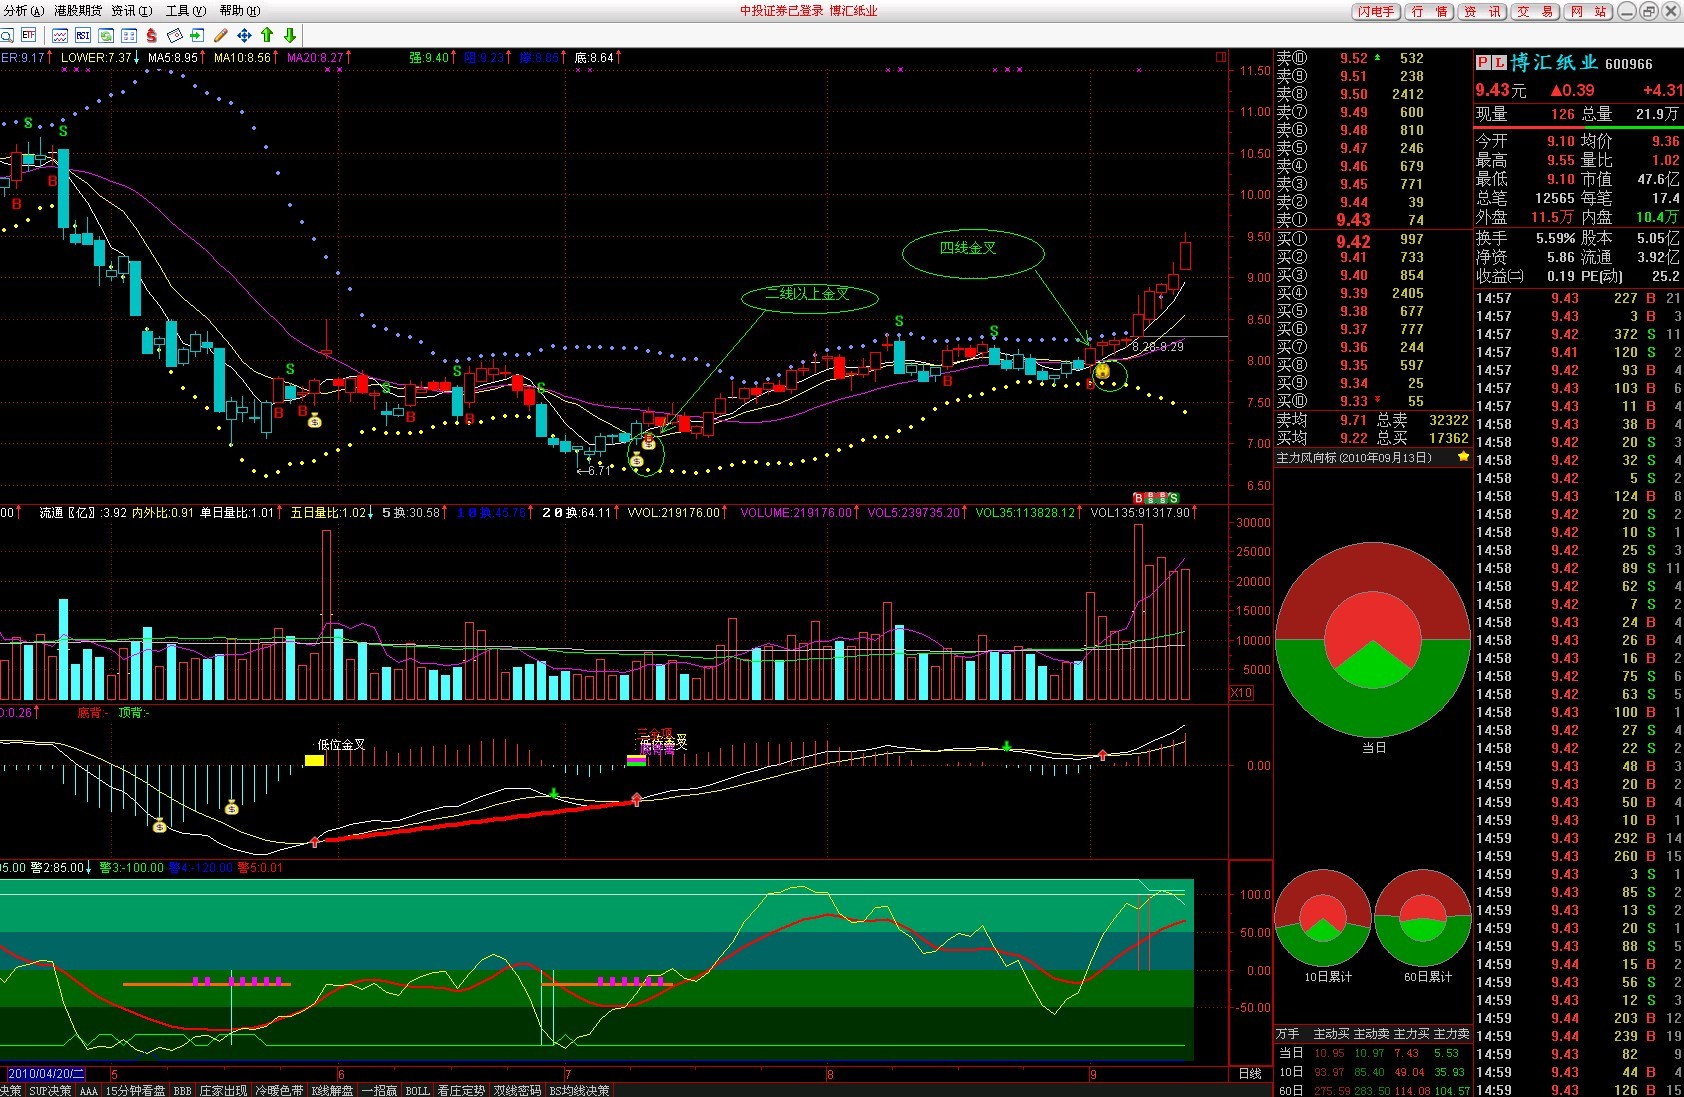Click the red dollar sign icon
The height and width of the screenshot is (1097, 1684).
point(152,35)
